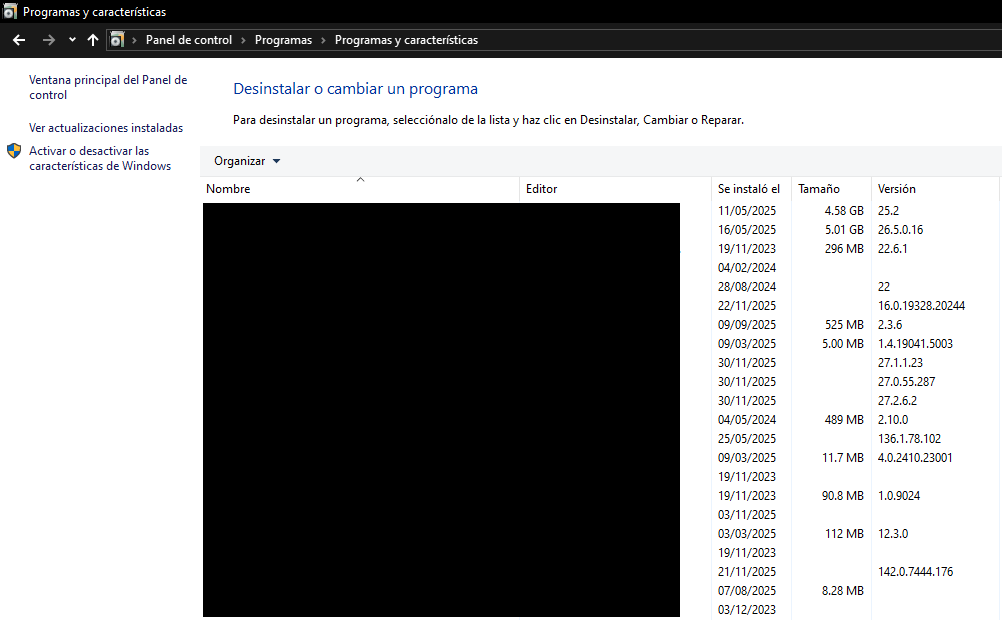1002x620 pixels.
Task: Open the Organizar dropdown menu
Action: tap(247, 161)
